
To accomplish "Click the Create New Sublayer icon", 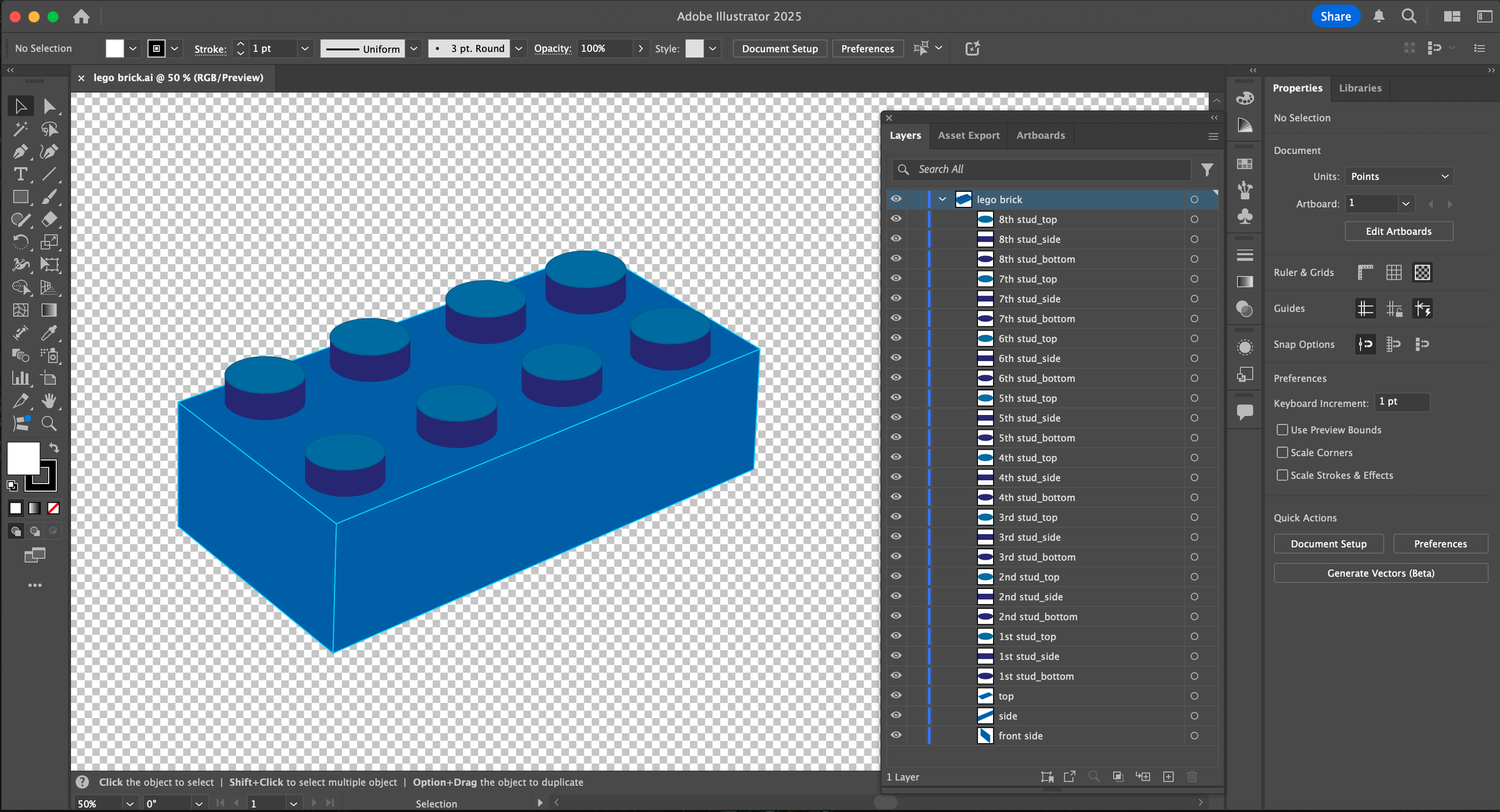I will [x=1143, y=777].
